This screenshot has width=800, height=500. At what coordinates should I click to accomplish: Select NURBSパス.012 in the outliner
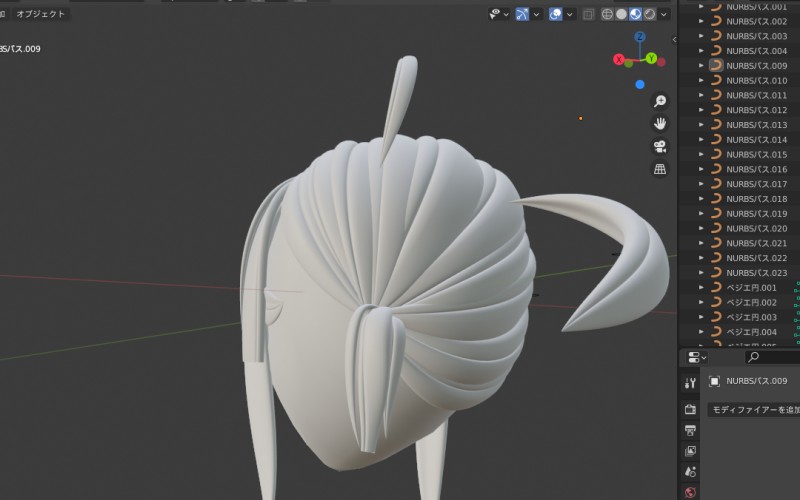point(757,110)
